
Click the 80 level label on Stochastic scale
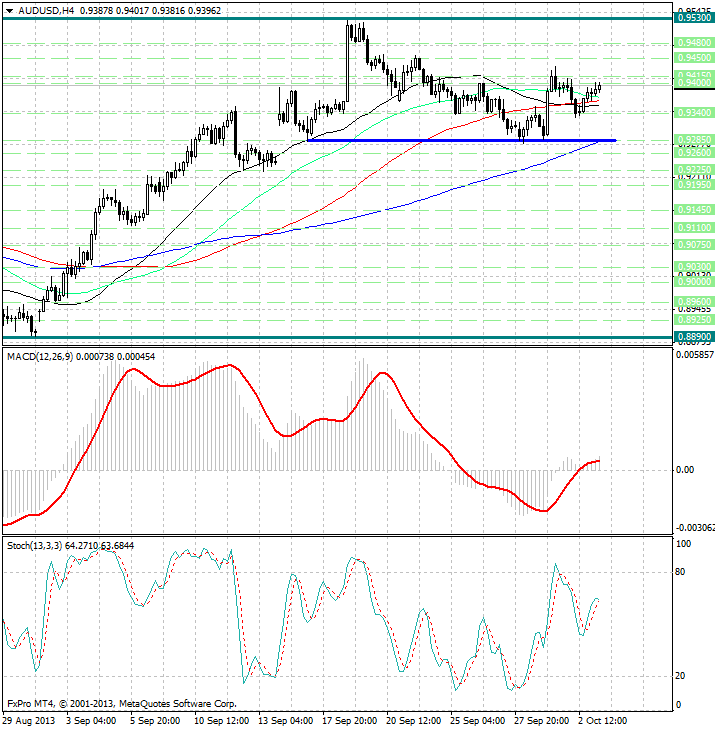tap(680, 572)
